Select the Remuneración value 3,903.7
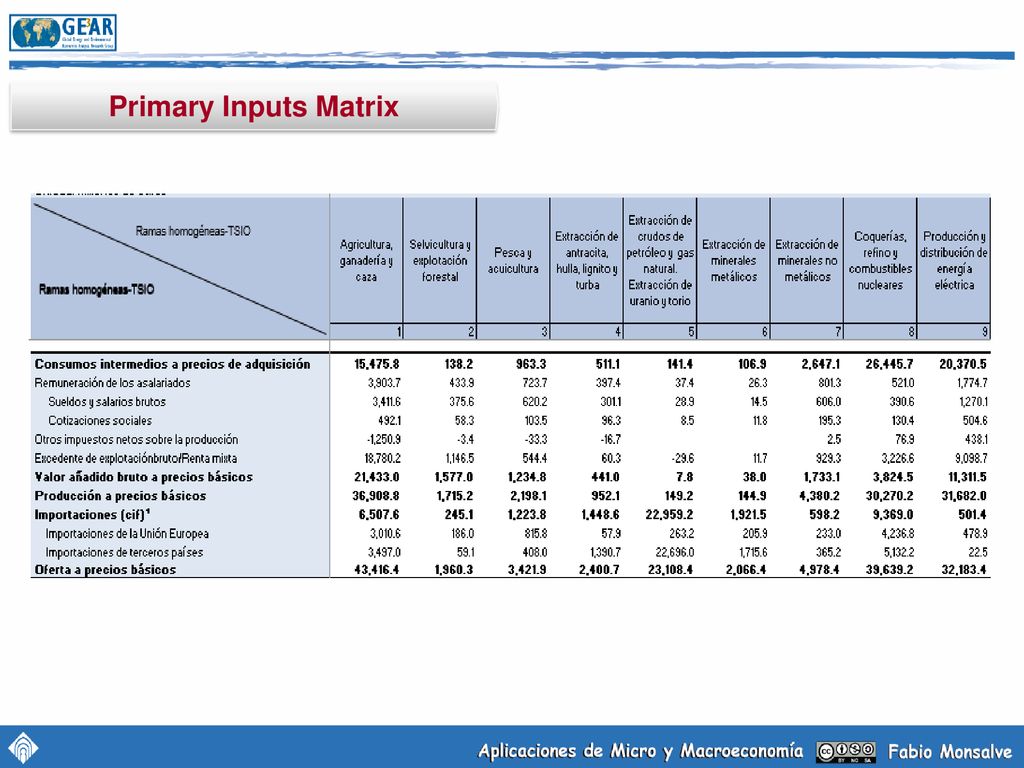 click(x=384, y=383)
